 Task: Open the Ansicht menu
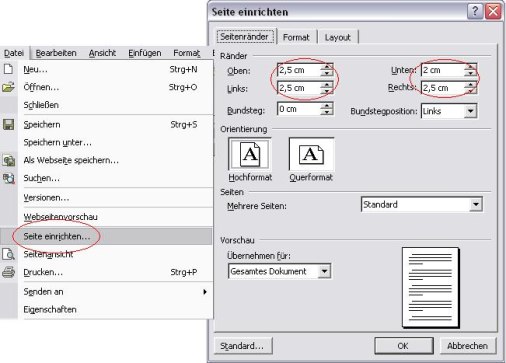102,53
